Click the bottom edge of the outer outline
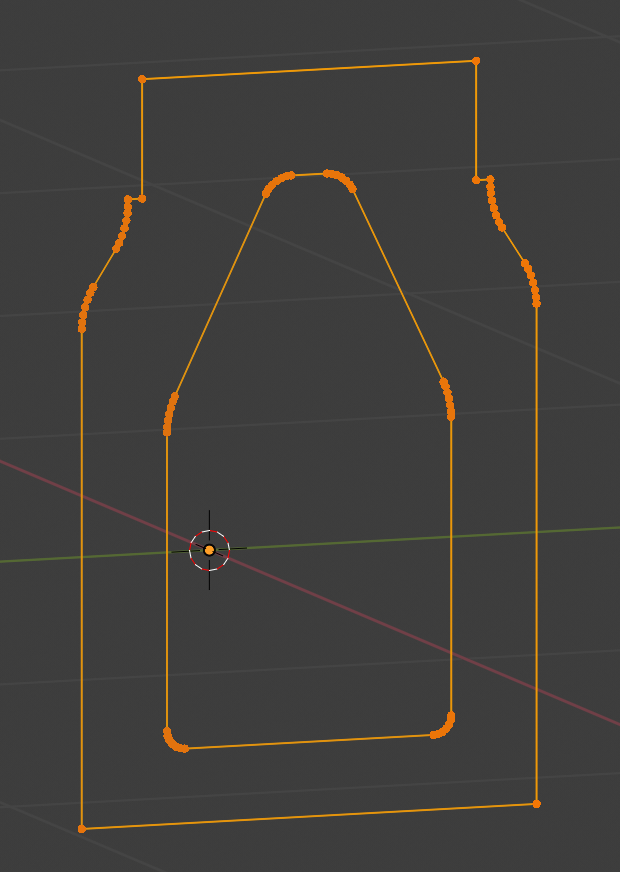620x872 pixels. 309,816
